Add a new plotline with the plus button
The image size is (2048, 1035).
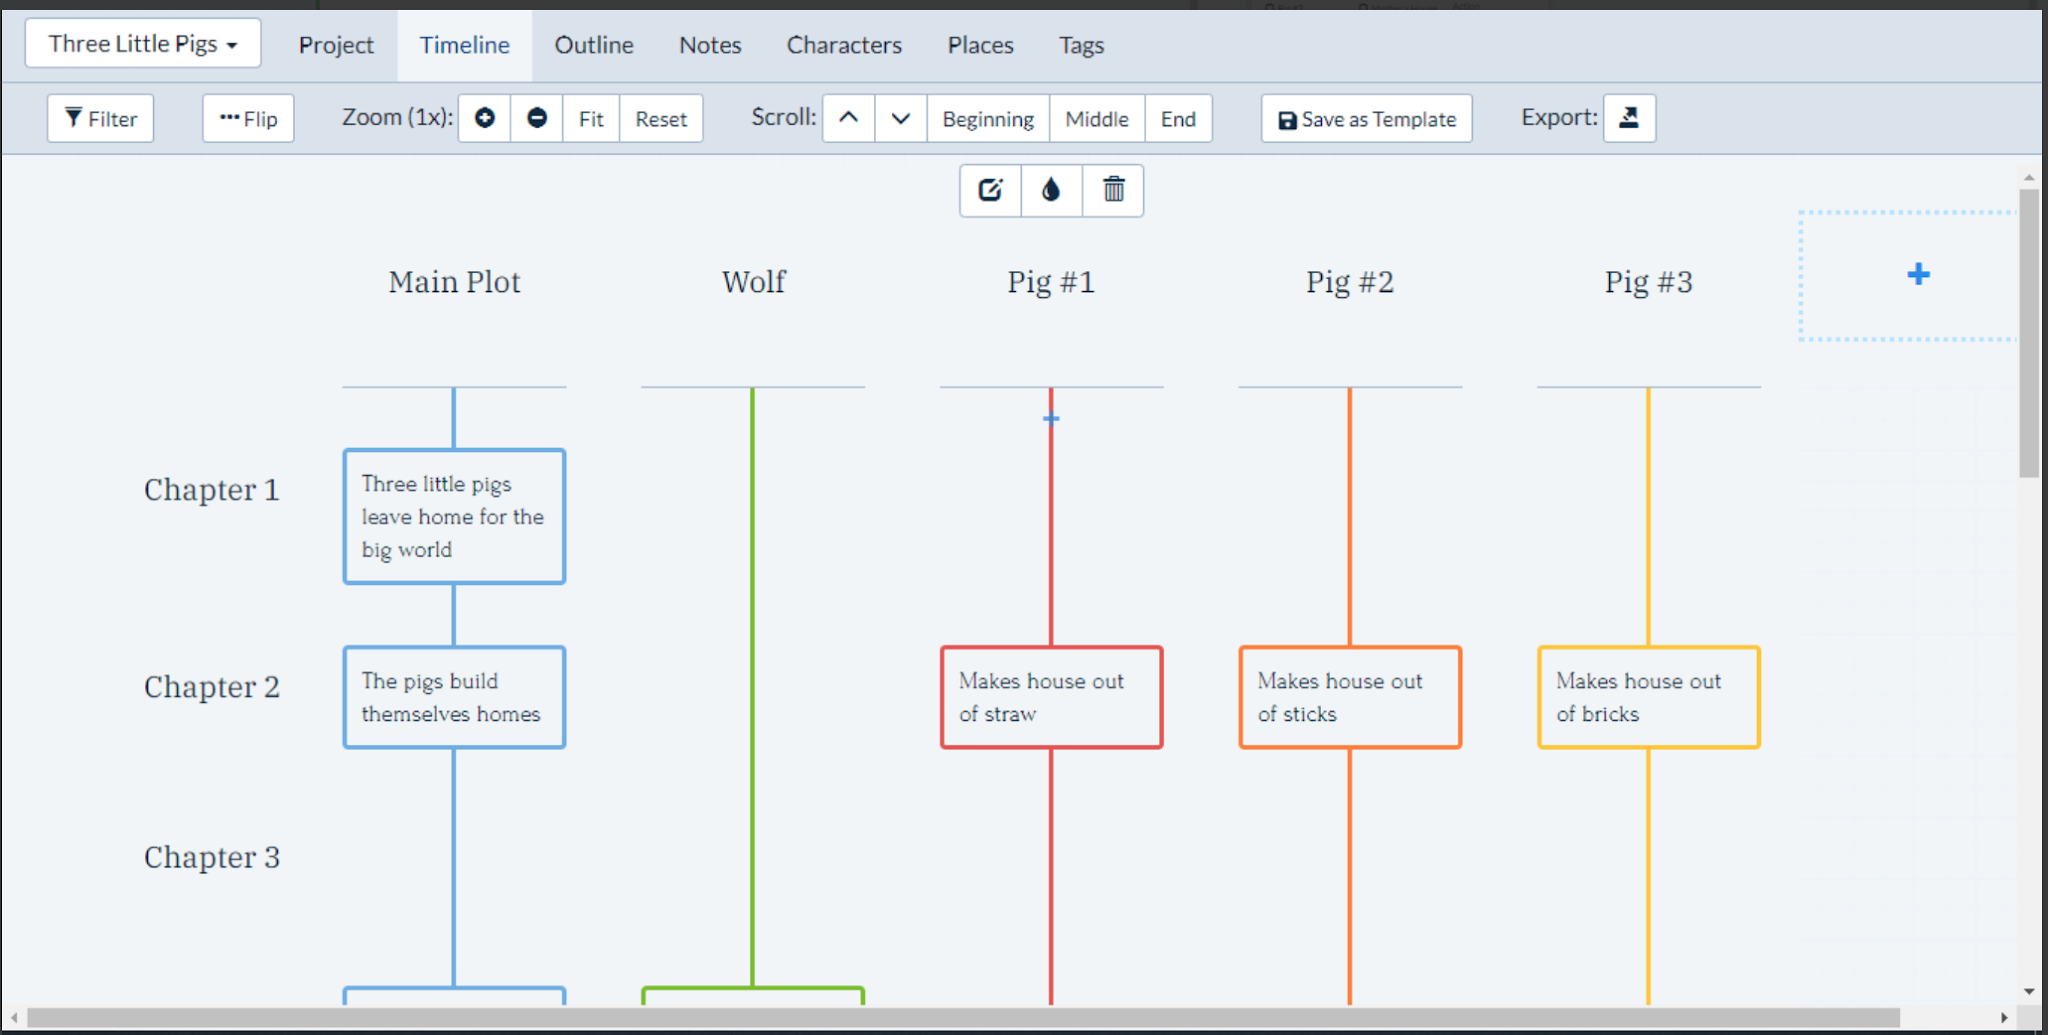[x=1917, y=275]
